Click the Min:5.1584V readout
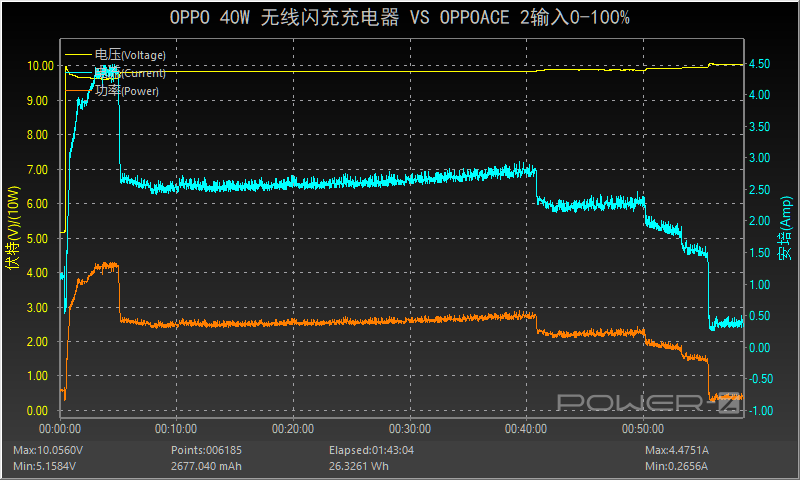800x480 pixels. tap(44, 466)
